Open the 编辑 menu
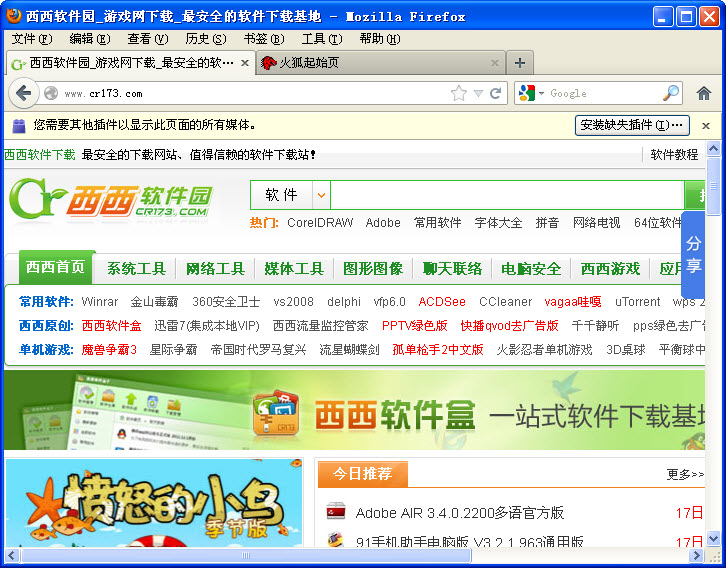The width and height of the screenshot is (726, 568). pyautogui.click(x=89, y=39)
